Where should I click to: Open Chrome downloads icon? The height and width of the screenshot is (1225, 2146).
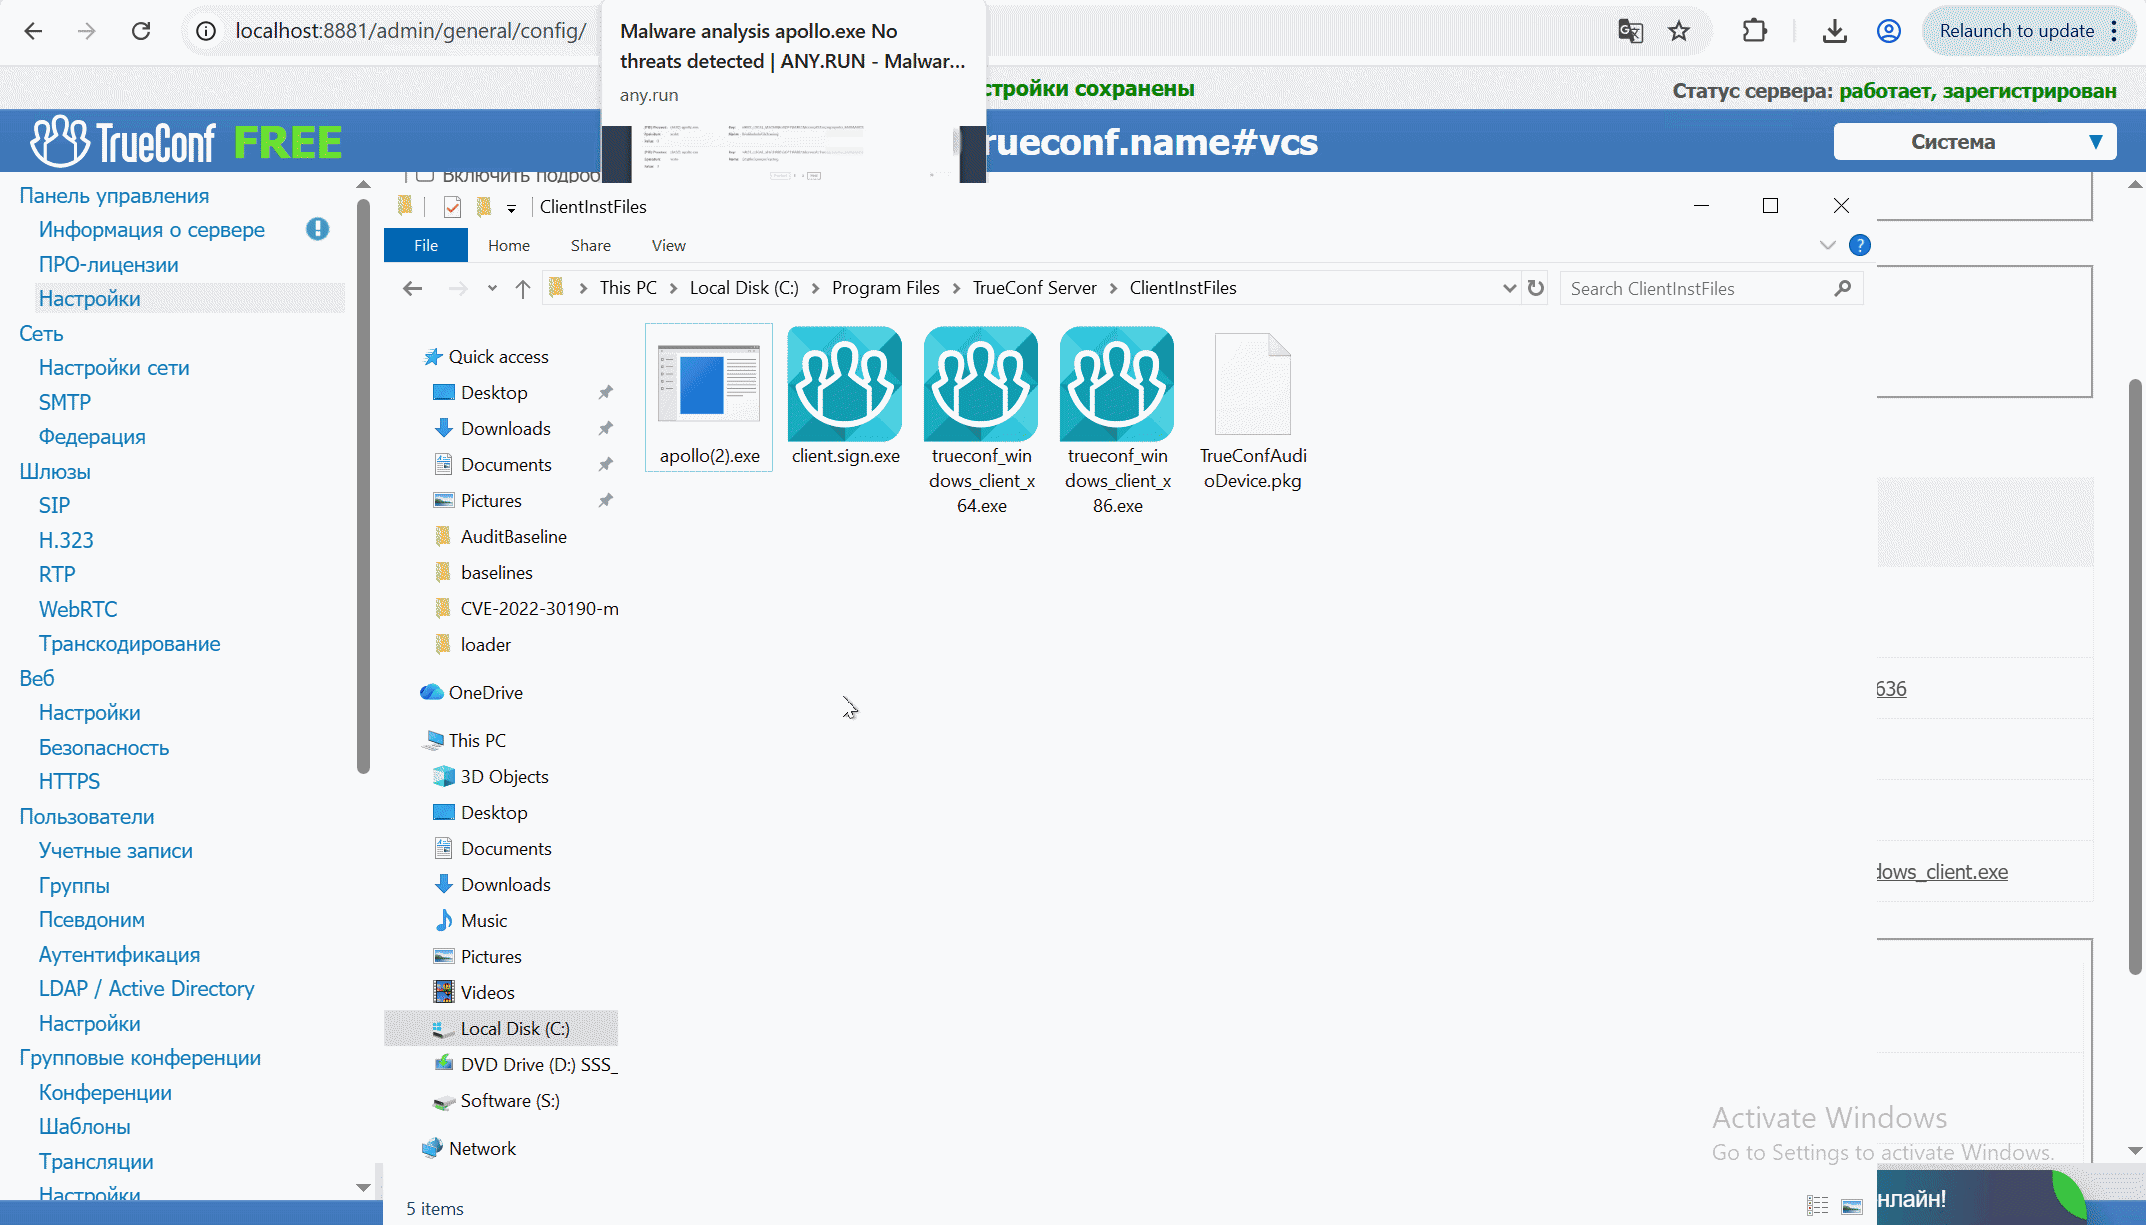1834,31
